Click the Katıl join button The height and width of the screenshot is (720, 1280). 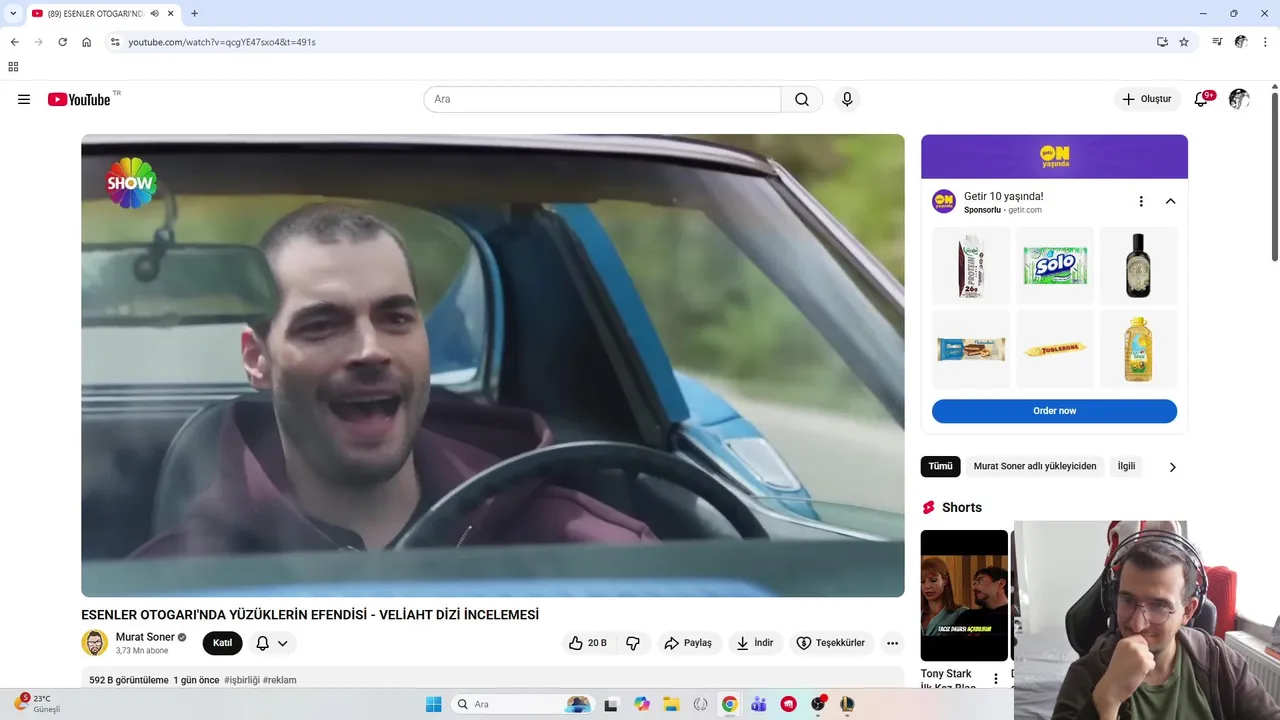point(222,643)
